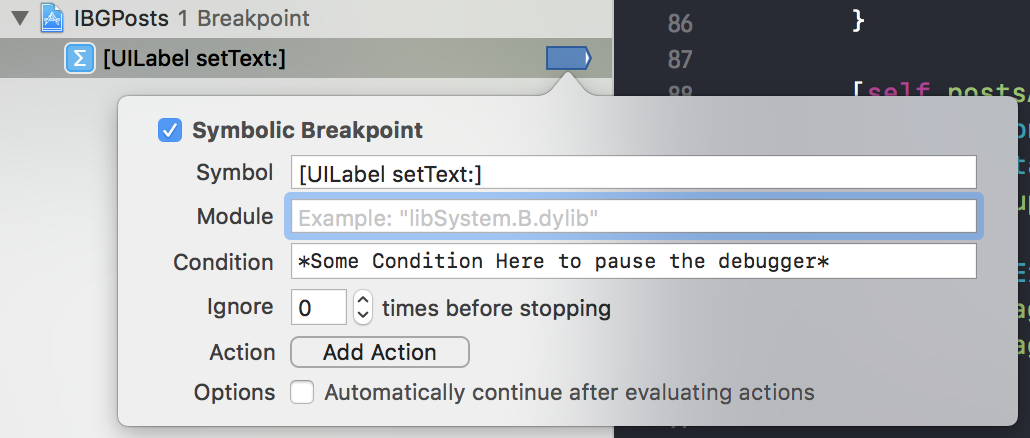Select the [UILabel setText:] breakpoint row
Screen dimensions: 1030x438
coord(306,58)
